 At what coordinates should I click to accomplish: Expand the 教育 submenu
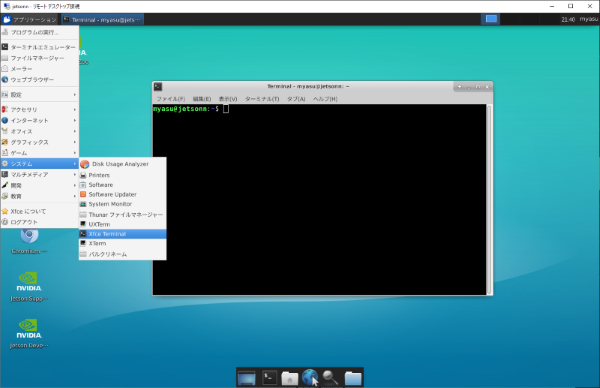pos(40,196)
